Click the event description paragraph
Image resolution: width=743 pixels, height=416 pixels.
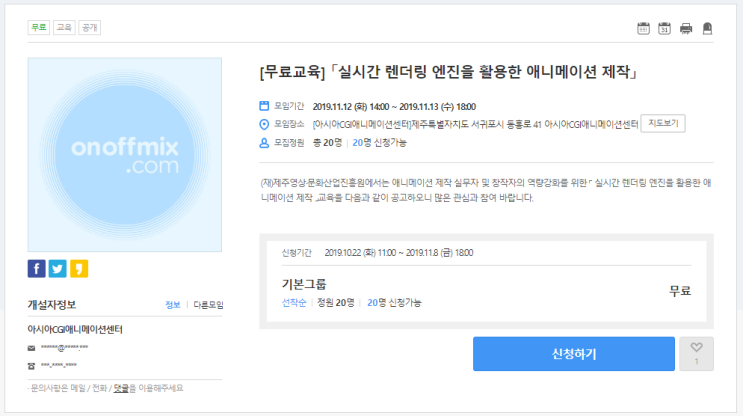click(x=486, y=190)
